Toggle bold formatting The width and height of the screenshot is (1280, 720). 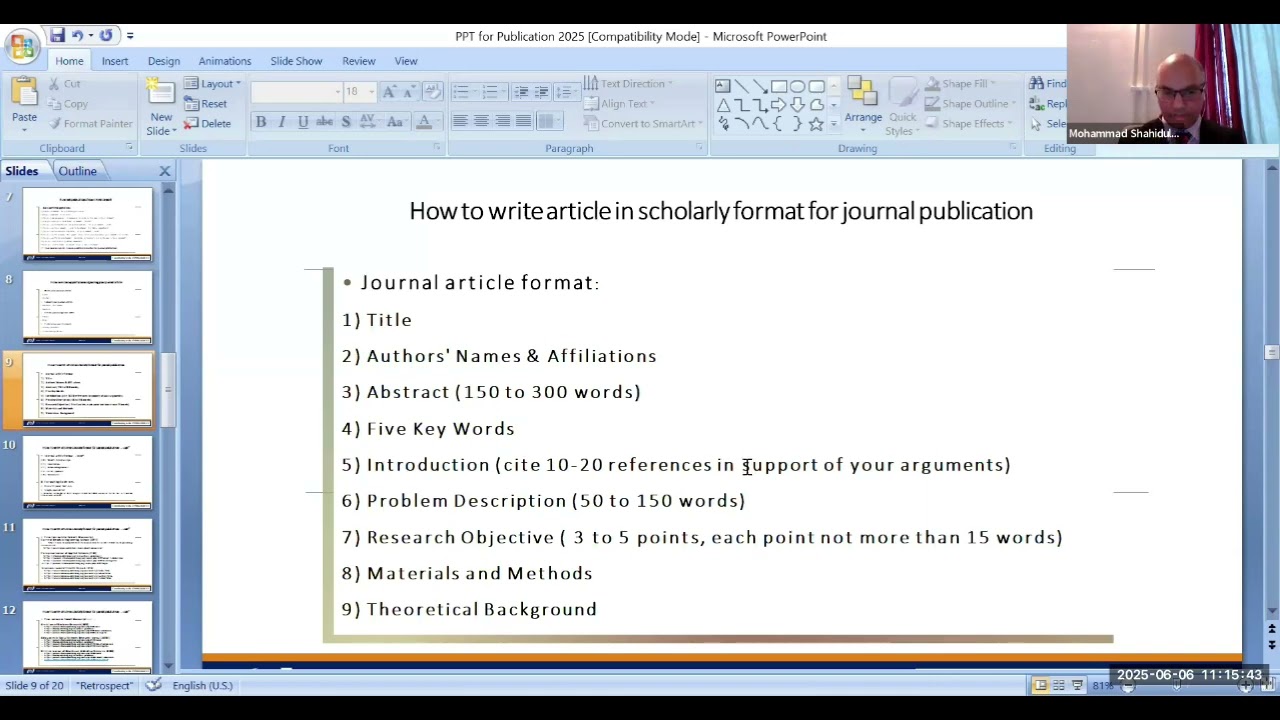[x=261, y=122]
